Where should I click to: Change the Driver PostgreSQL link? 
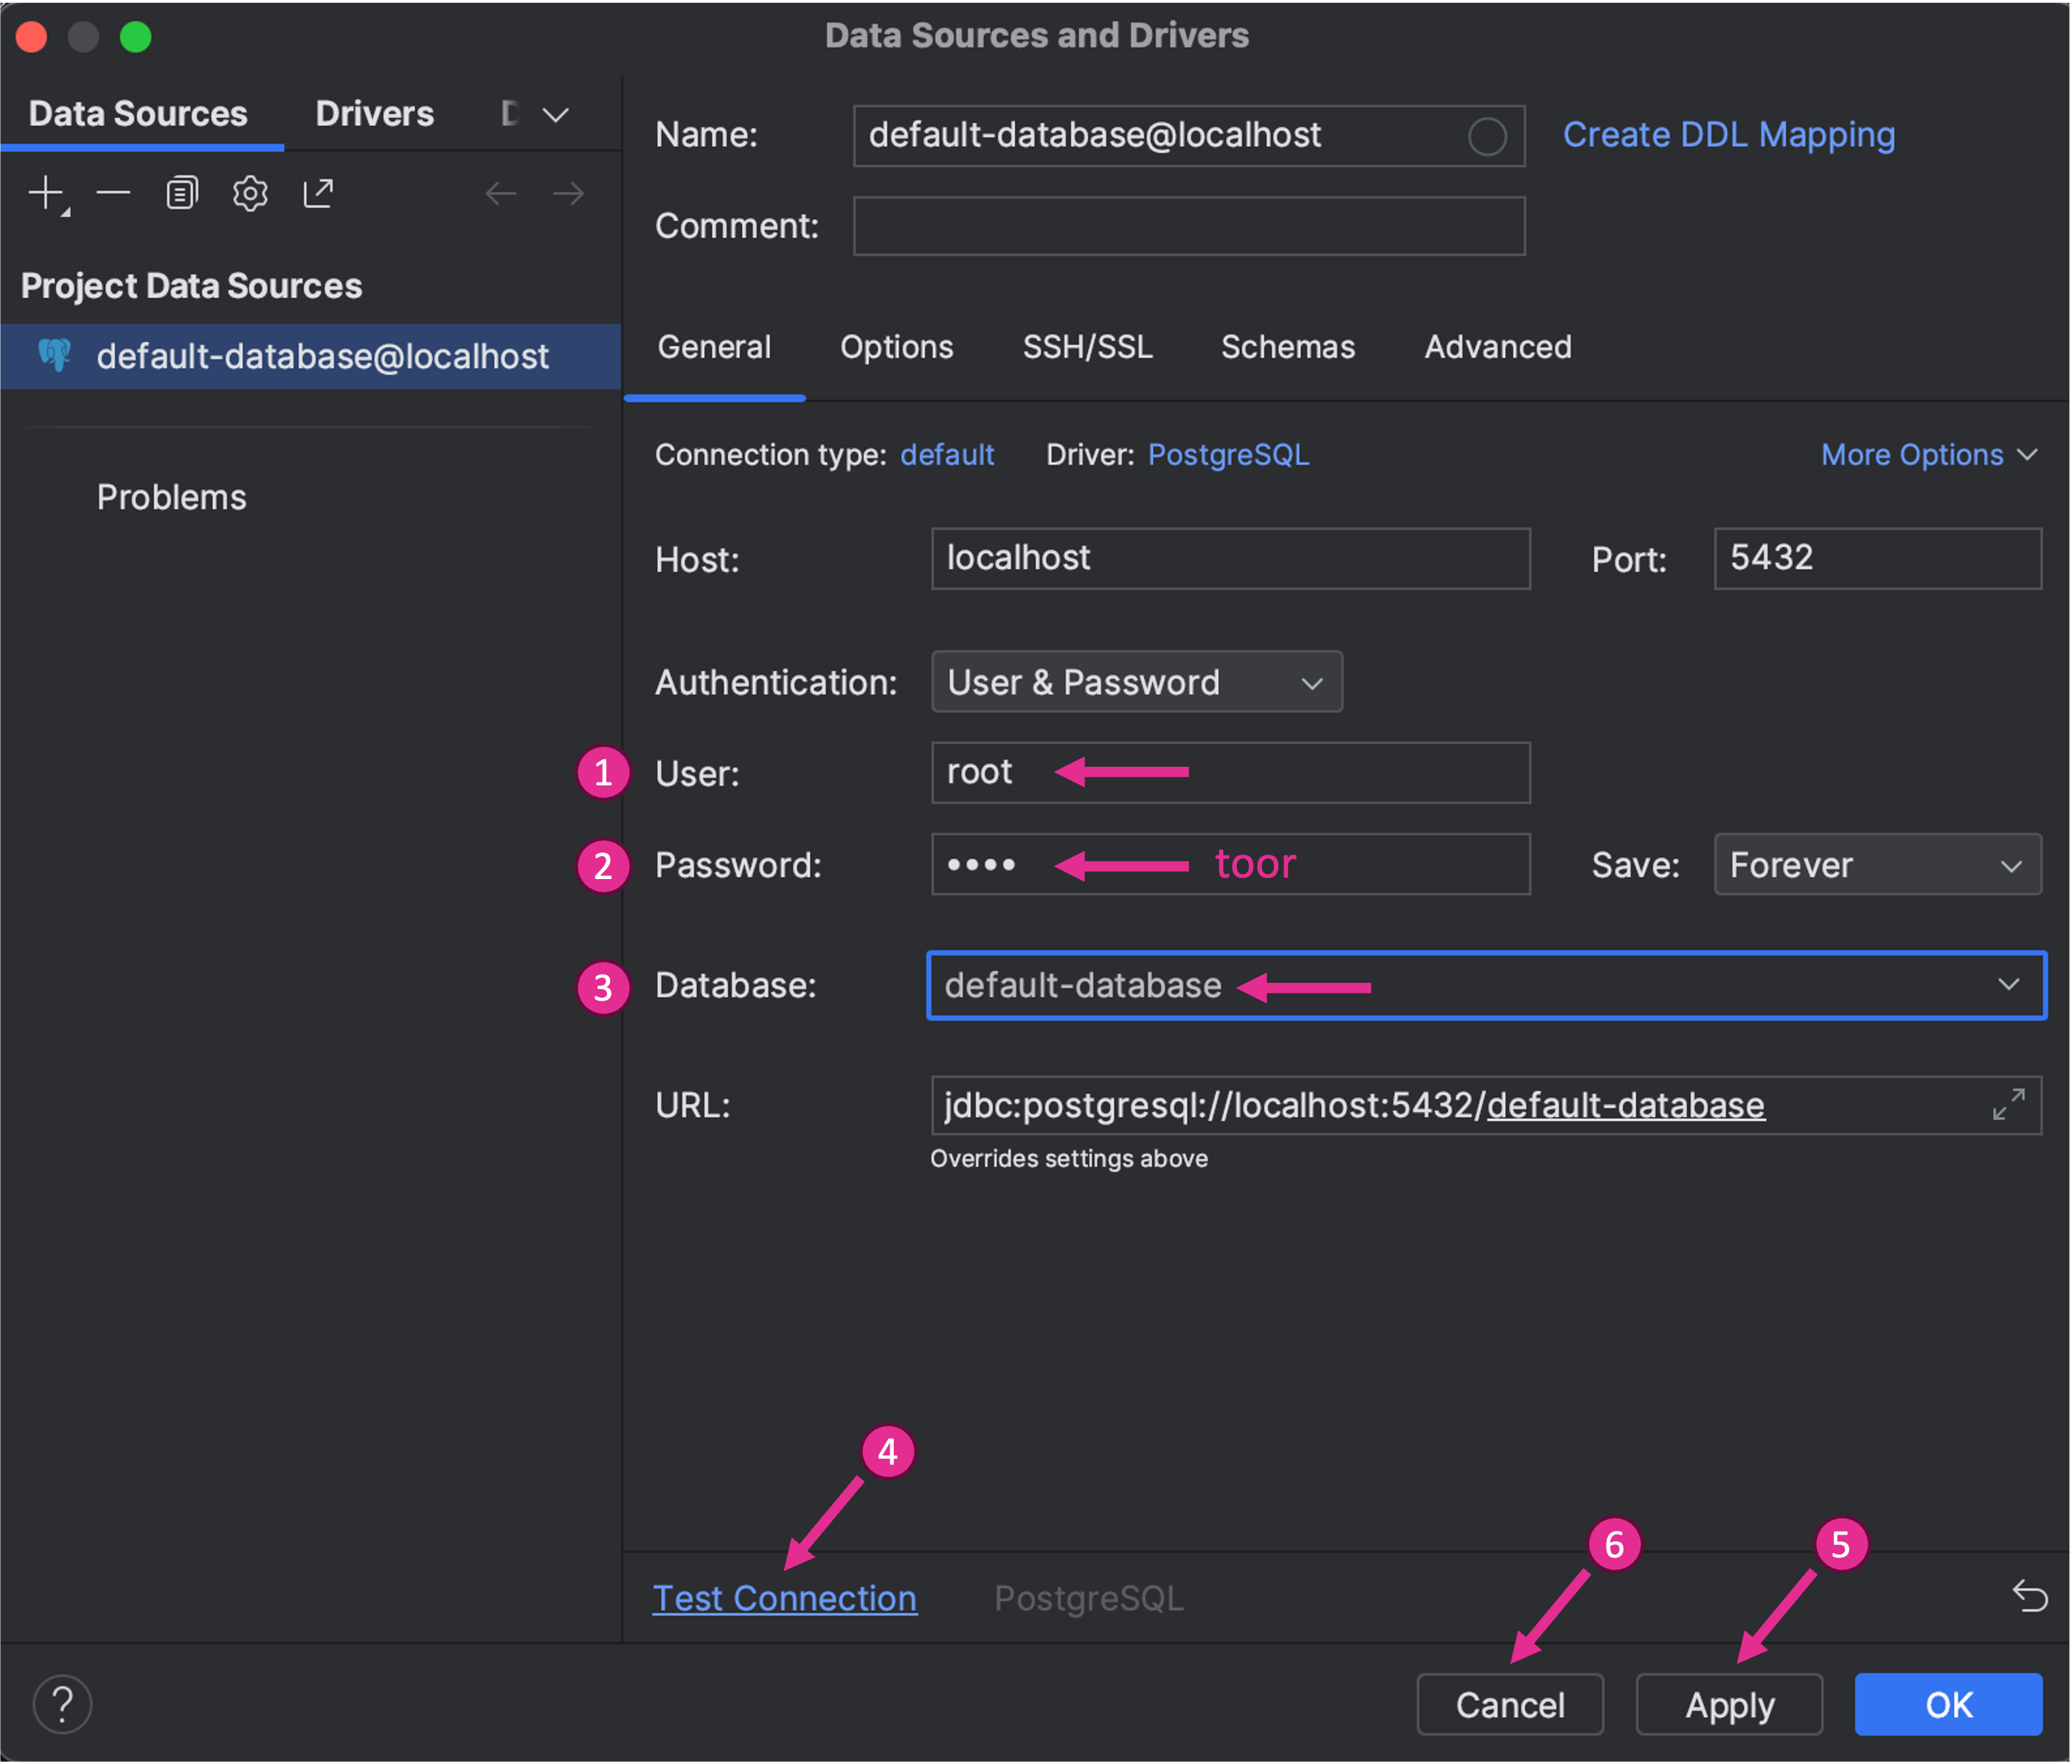1228,455
